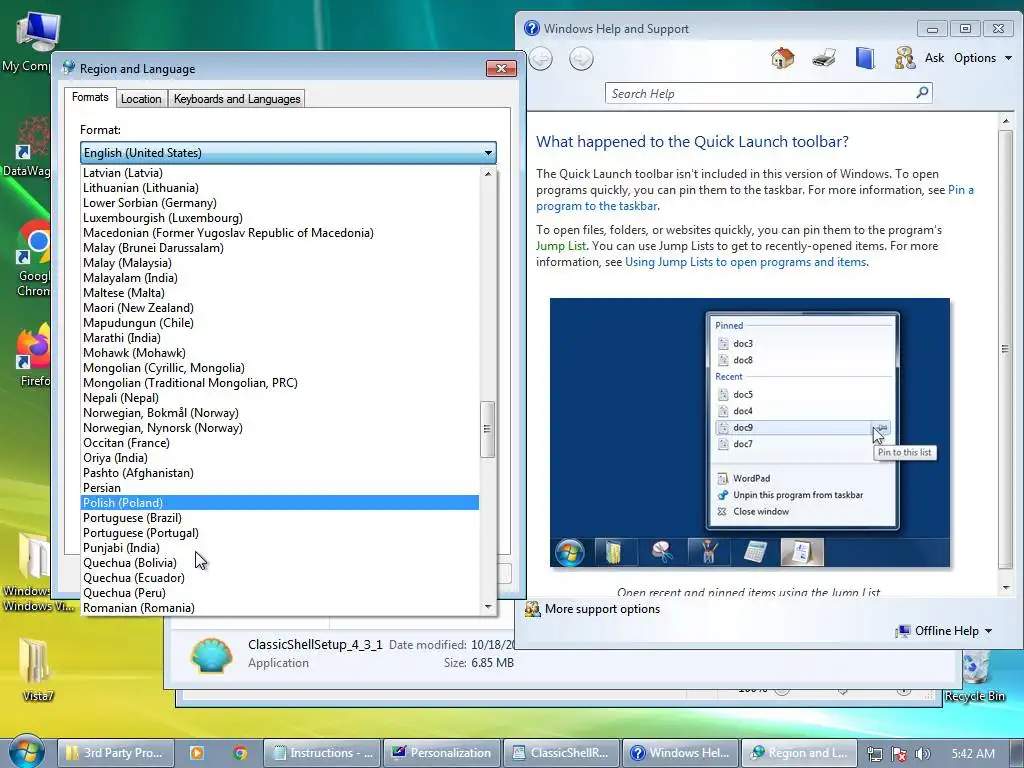1024x768 pixels.
Task: Open Using Jump Lists to open programs link
Action: coord(746,262)
